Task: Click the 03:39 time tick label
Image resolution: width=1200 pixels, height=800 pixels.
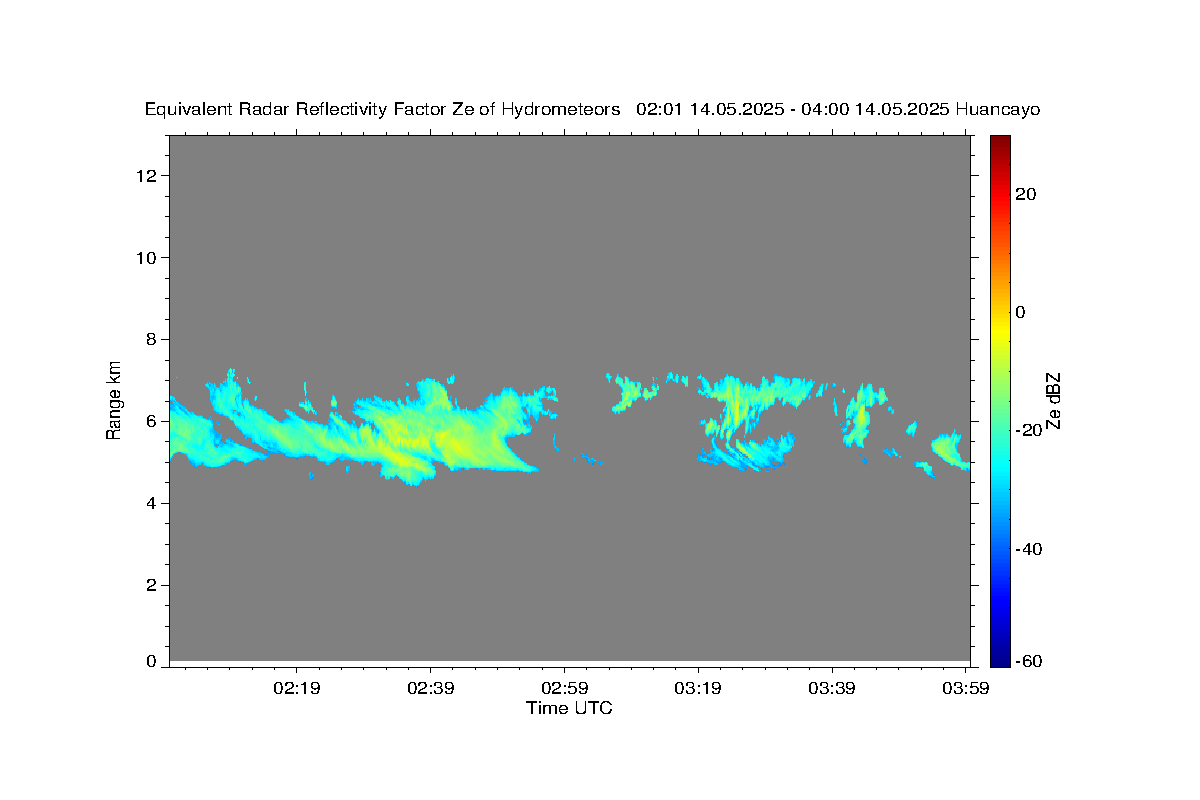Action: tap(832, 688)
